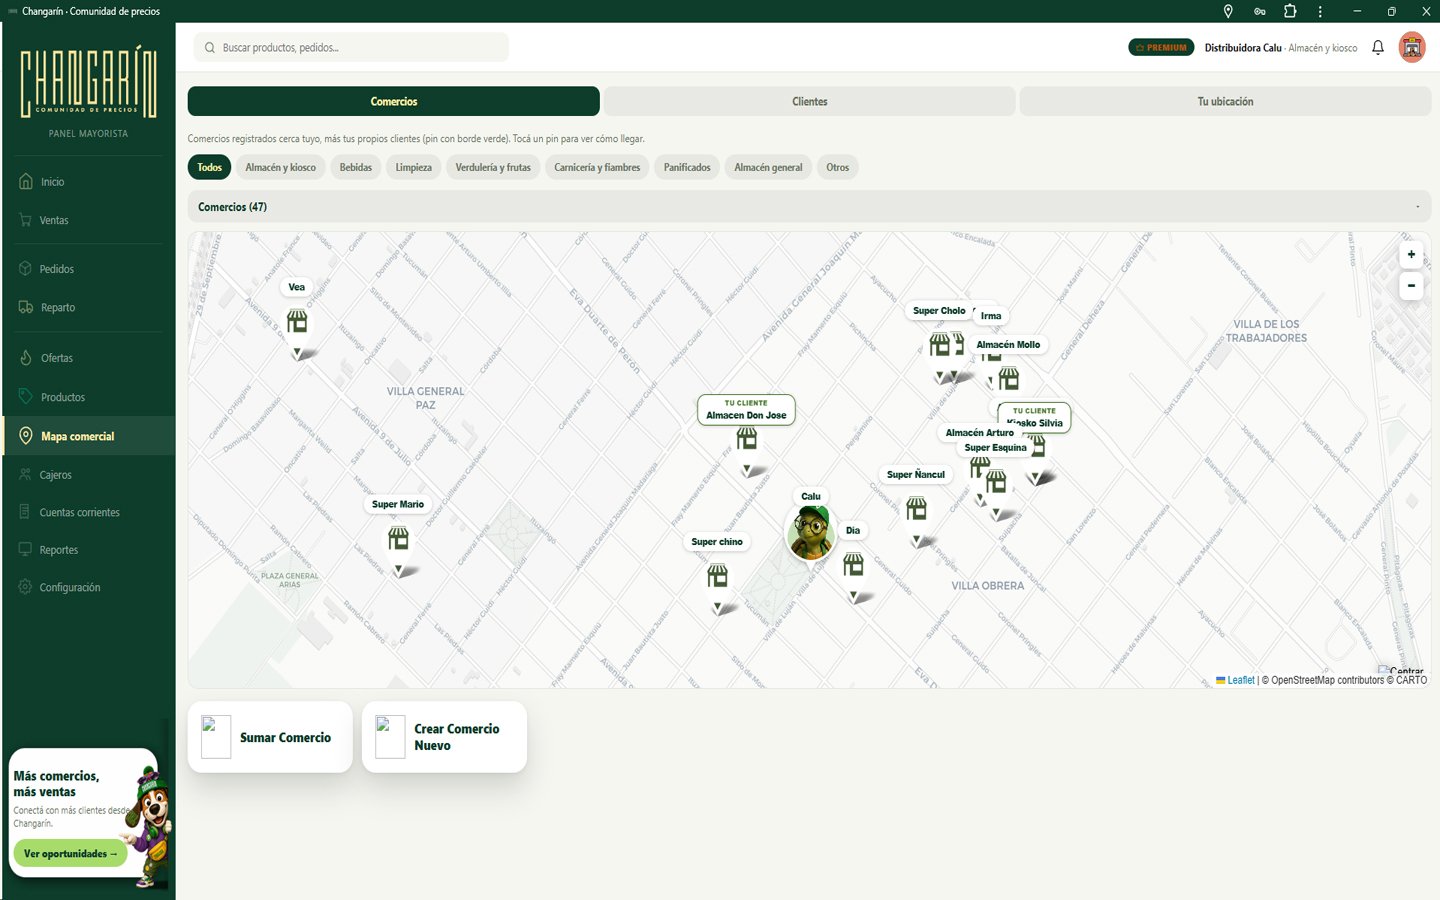This screenshot has width=1440, height=900.
Task: Click the search products input field
Action: (351, 47)
